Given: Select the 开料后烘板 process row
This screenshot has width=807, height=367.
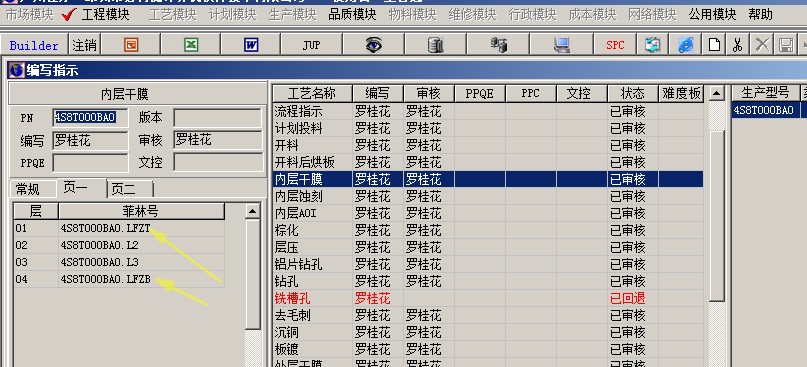Looking at the screenshot, I should click(x=488, y=162).
